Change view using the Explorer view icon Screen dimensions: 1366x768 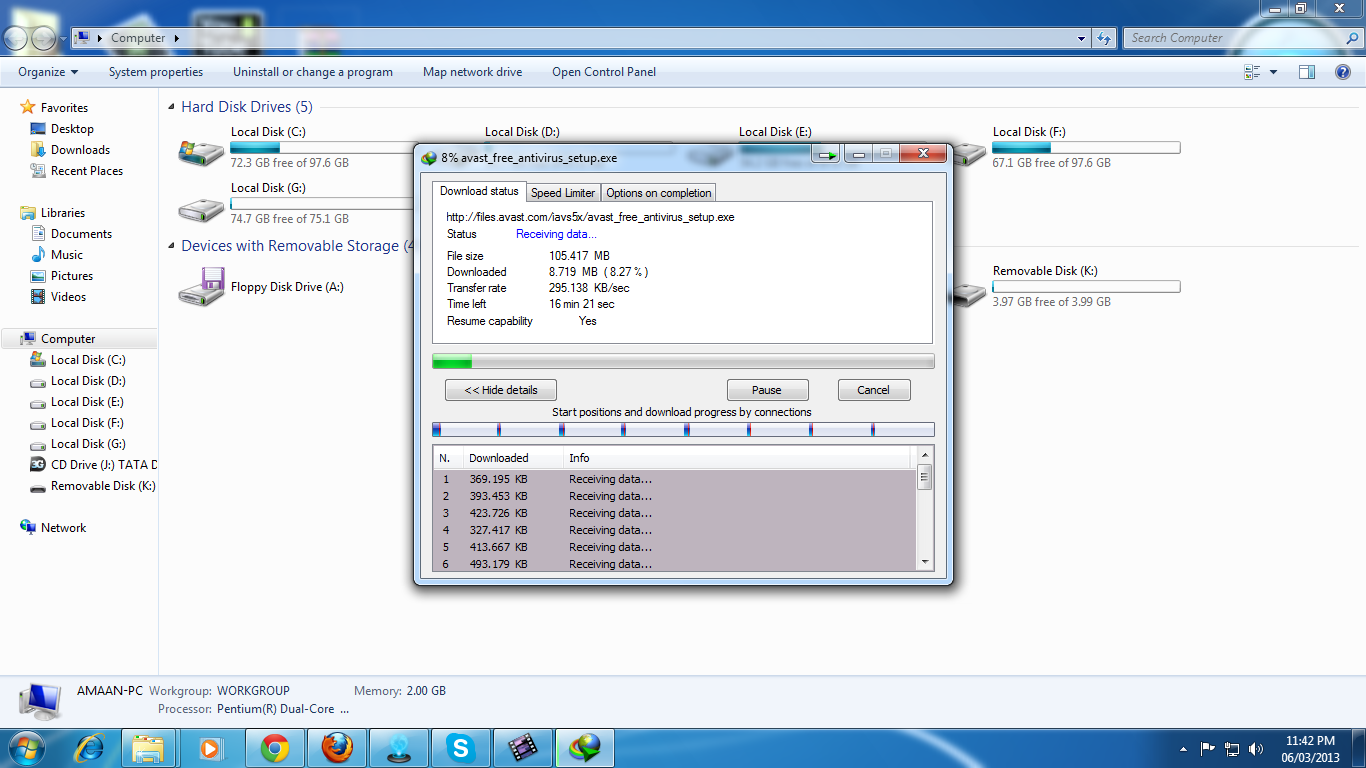[x=1252, y=72]
